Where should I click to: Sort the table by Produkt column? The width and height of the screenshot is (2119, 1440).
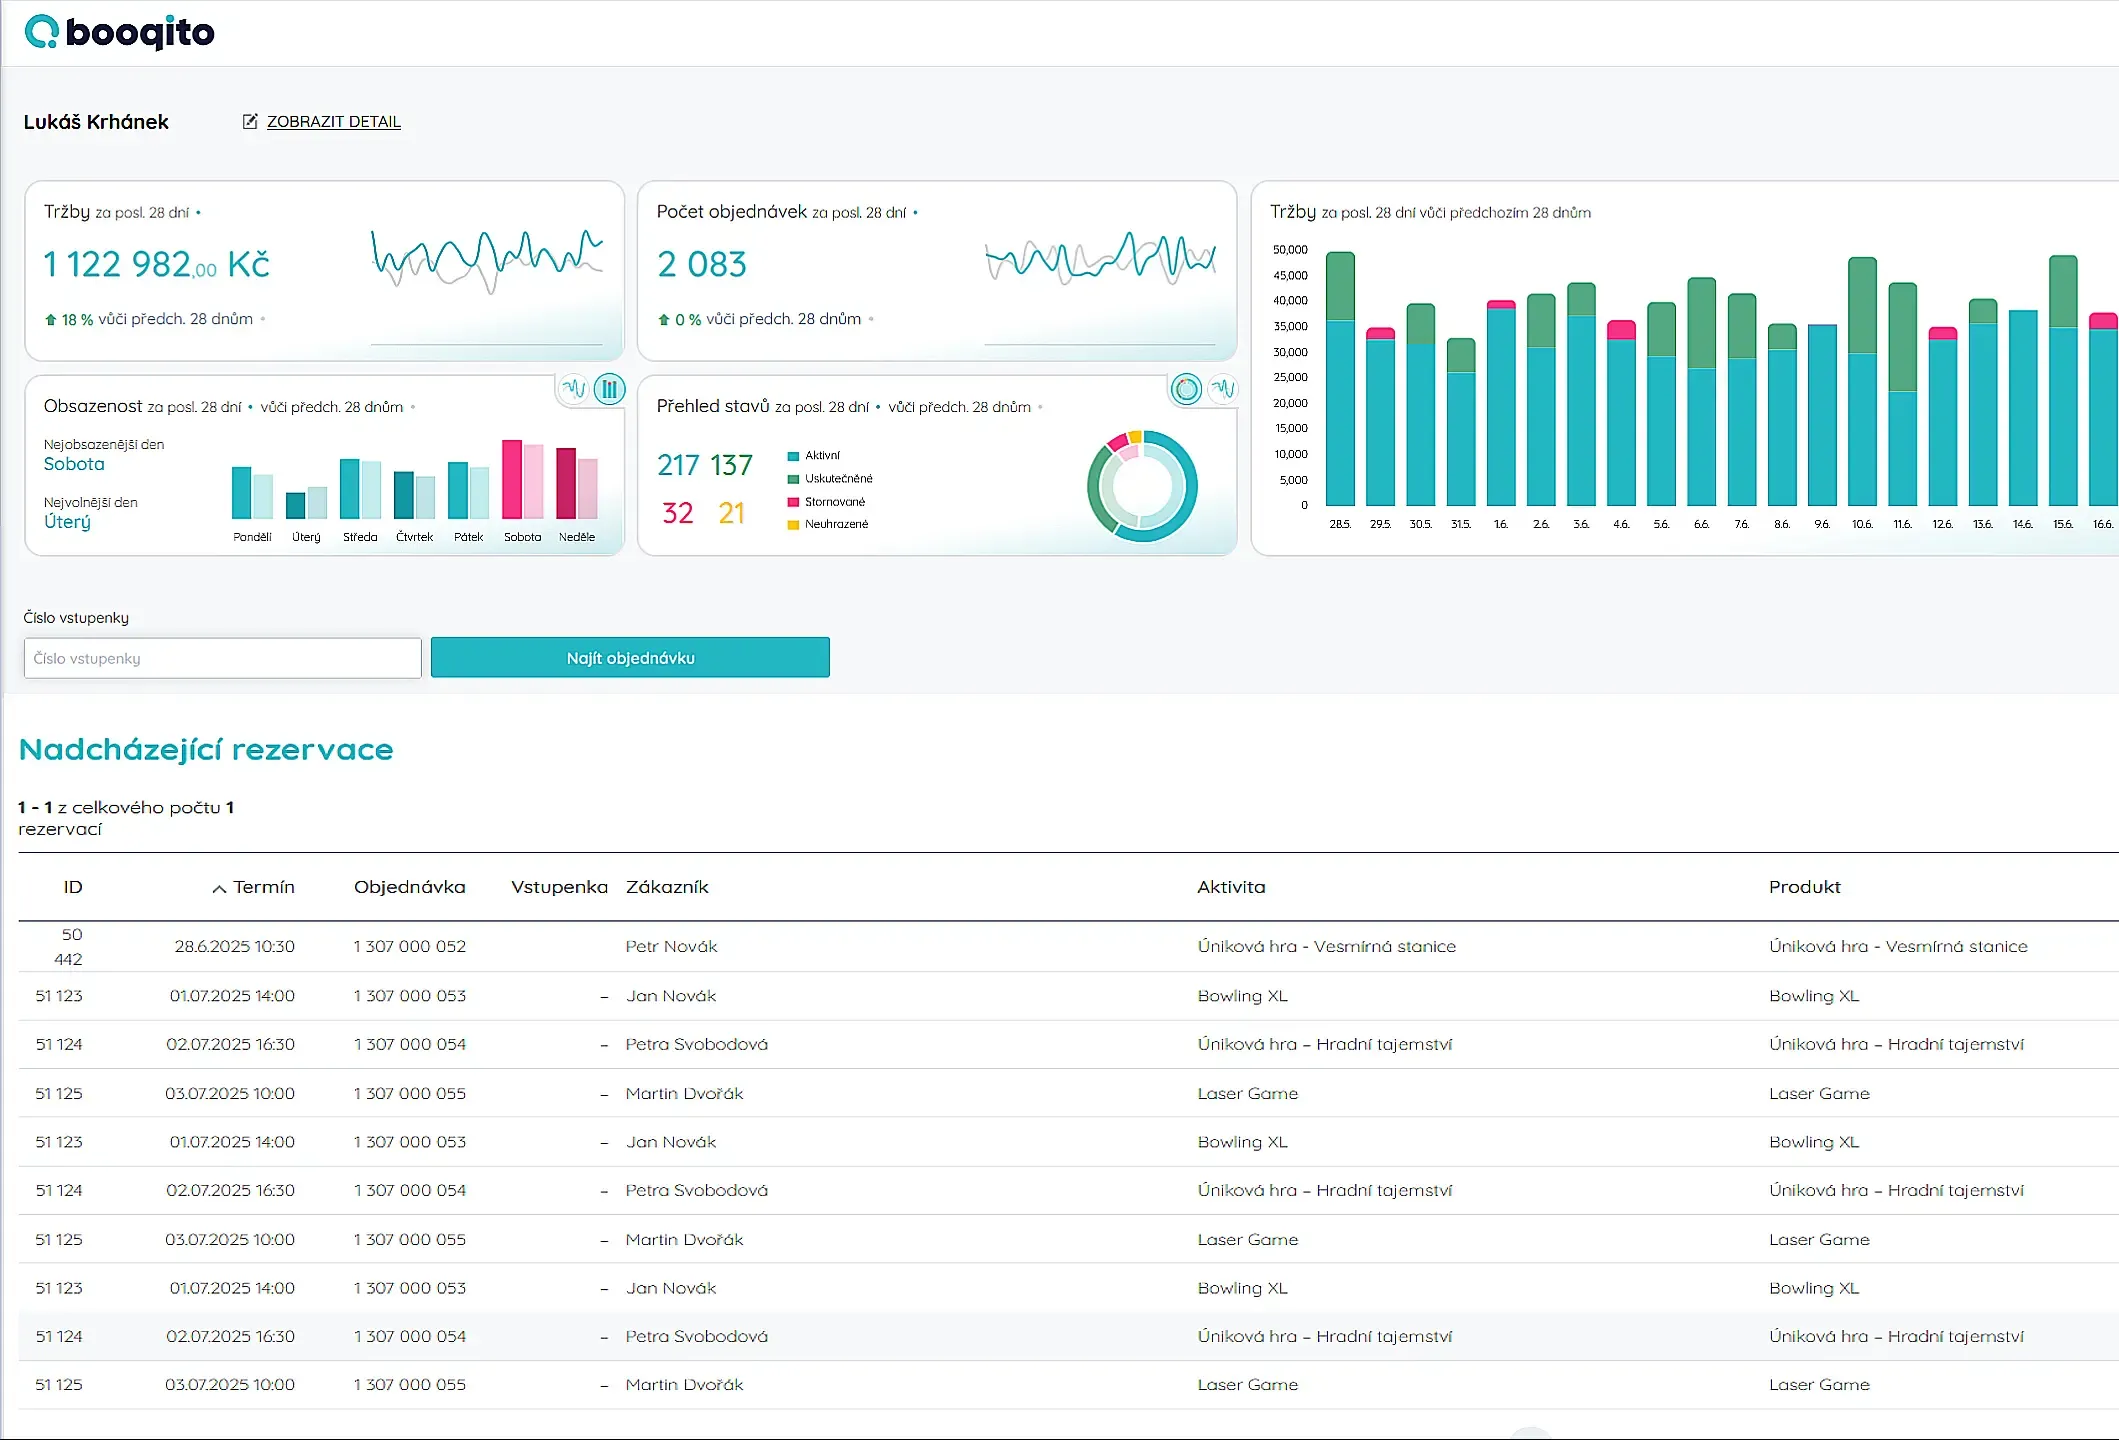point(1805,887)
